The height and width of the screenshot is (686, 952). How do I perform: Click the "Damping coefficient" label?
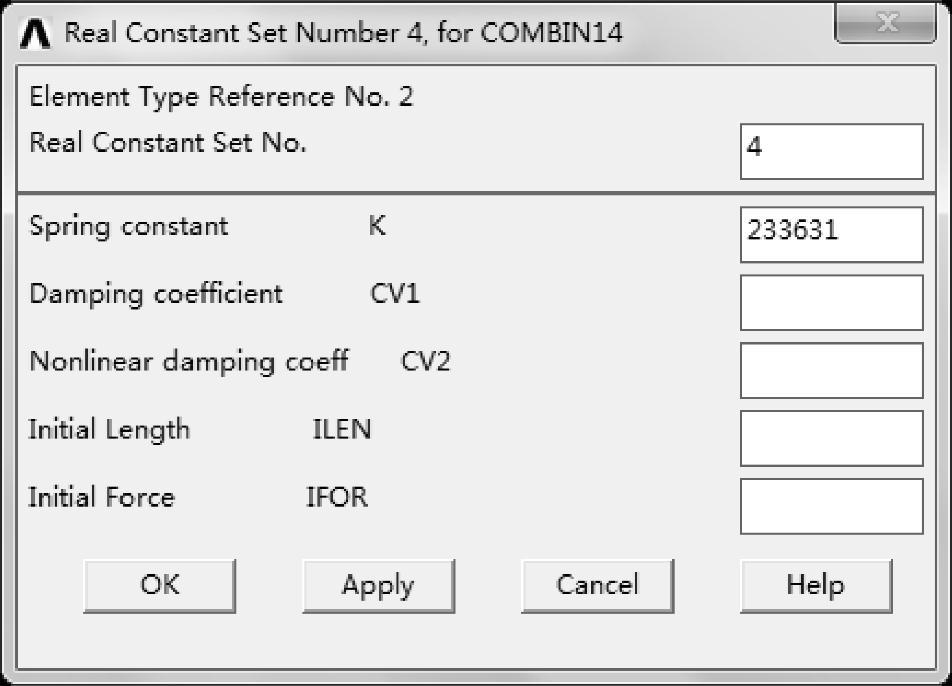(x=156, y=294)
